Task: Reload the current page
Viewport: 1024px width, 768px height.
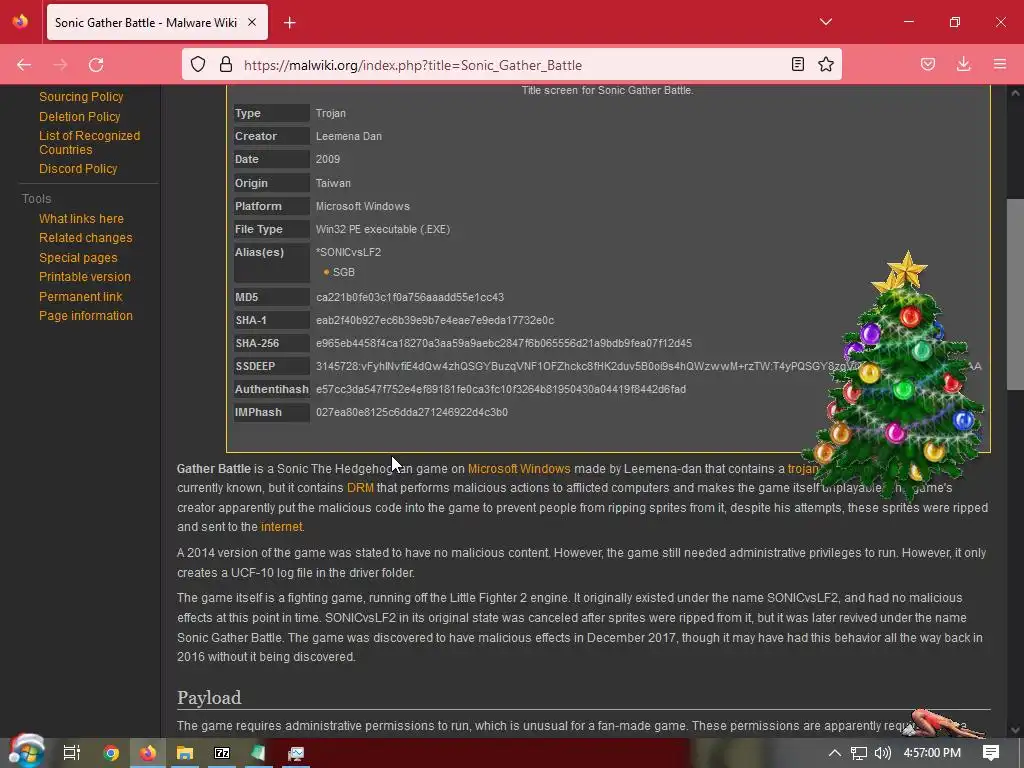Action: pos(96,65)
